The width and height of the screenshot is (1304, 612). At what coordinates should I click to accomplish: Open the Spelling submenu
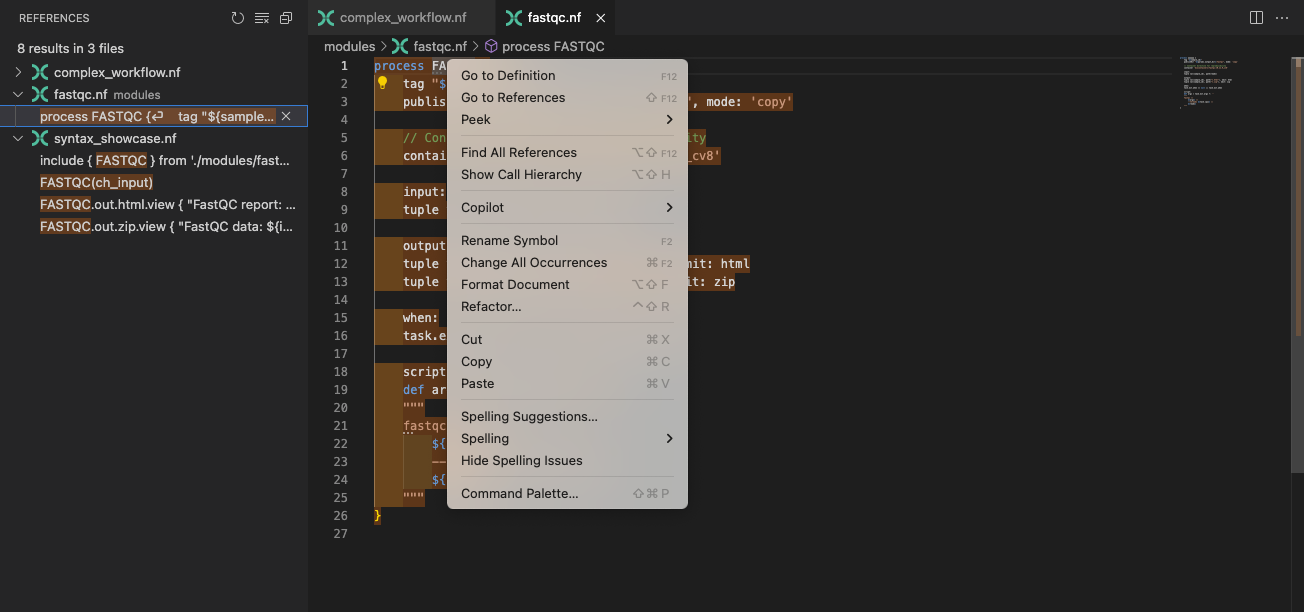pos(567,439)
